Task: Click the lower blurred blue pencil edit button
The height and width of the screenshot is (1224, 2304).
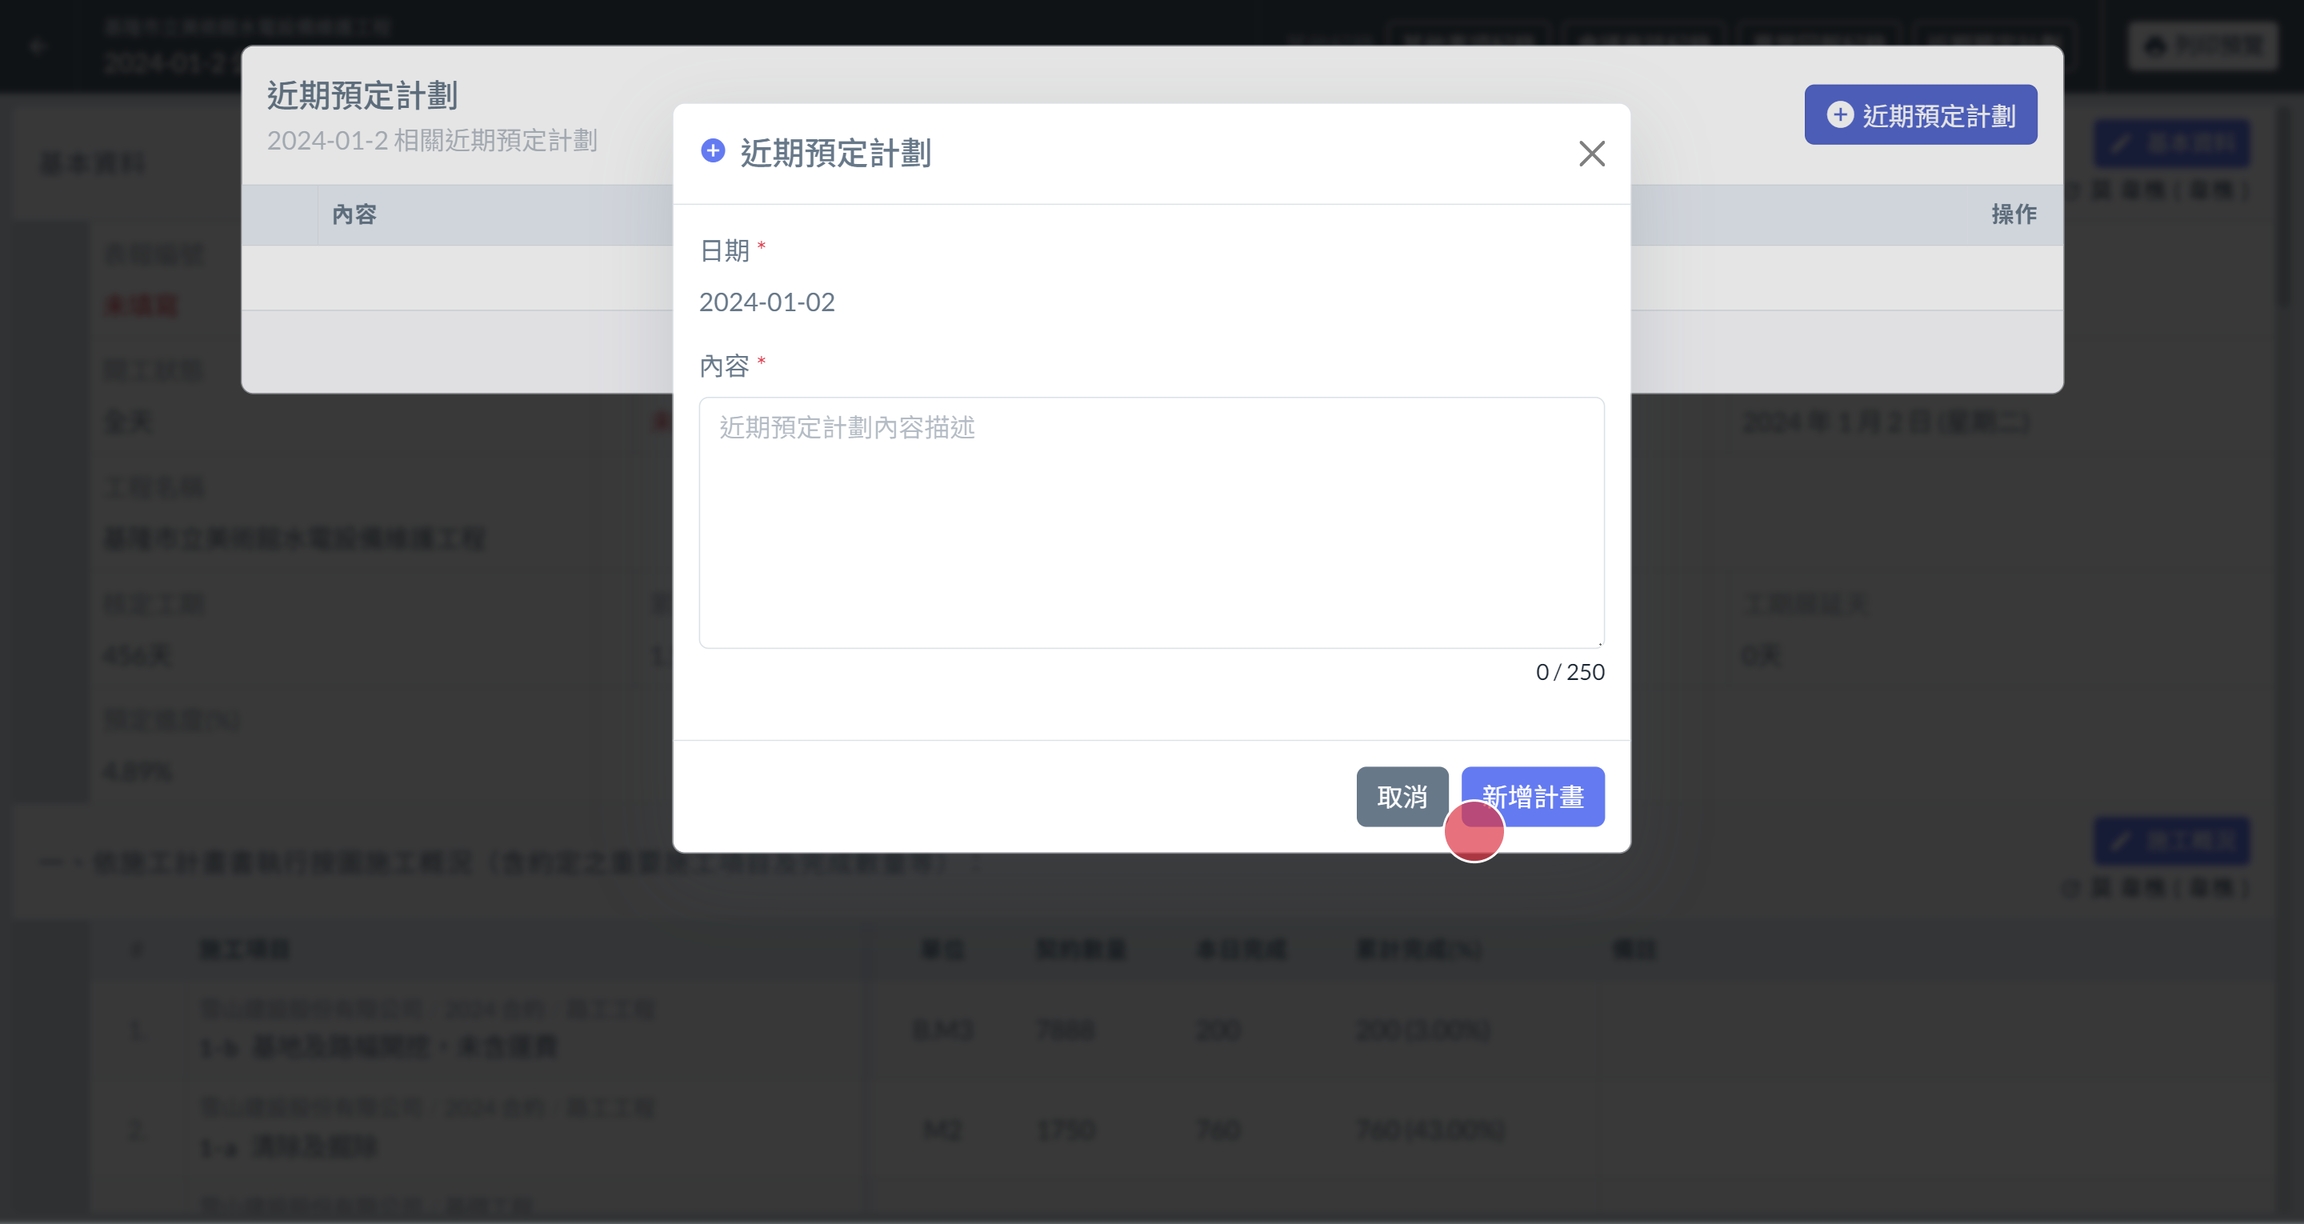Action: [x=2171, y=840]
